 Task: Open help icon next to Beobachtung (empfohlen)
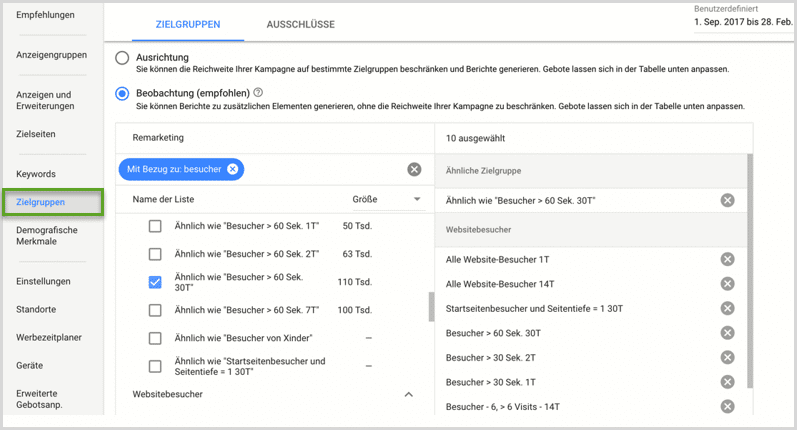pos(259,92)
